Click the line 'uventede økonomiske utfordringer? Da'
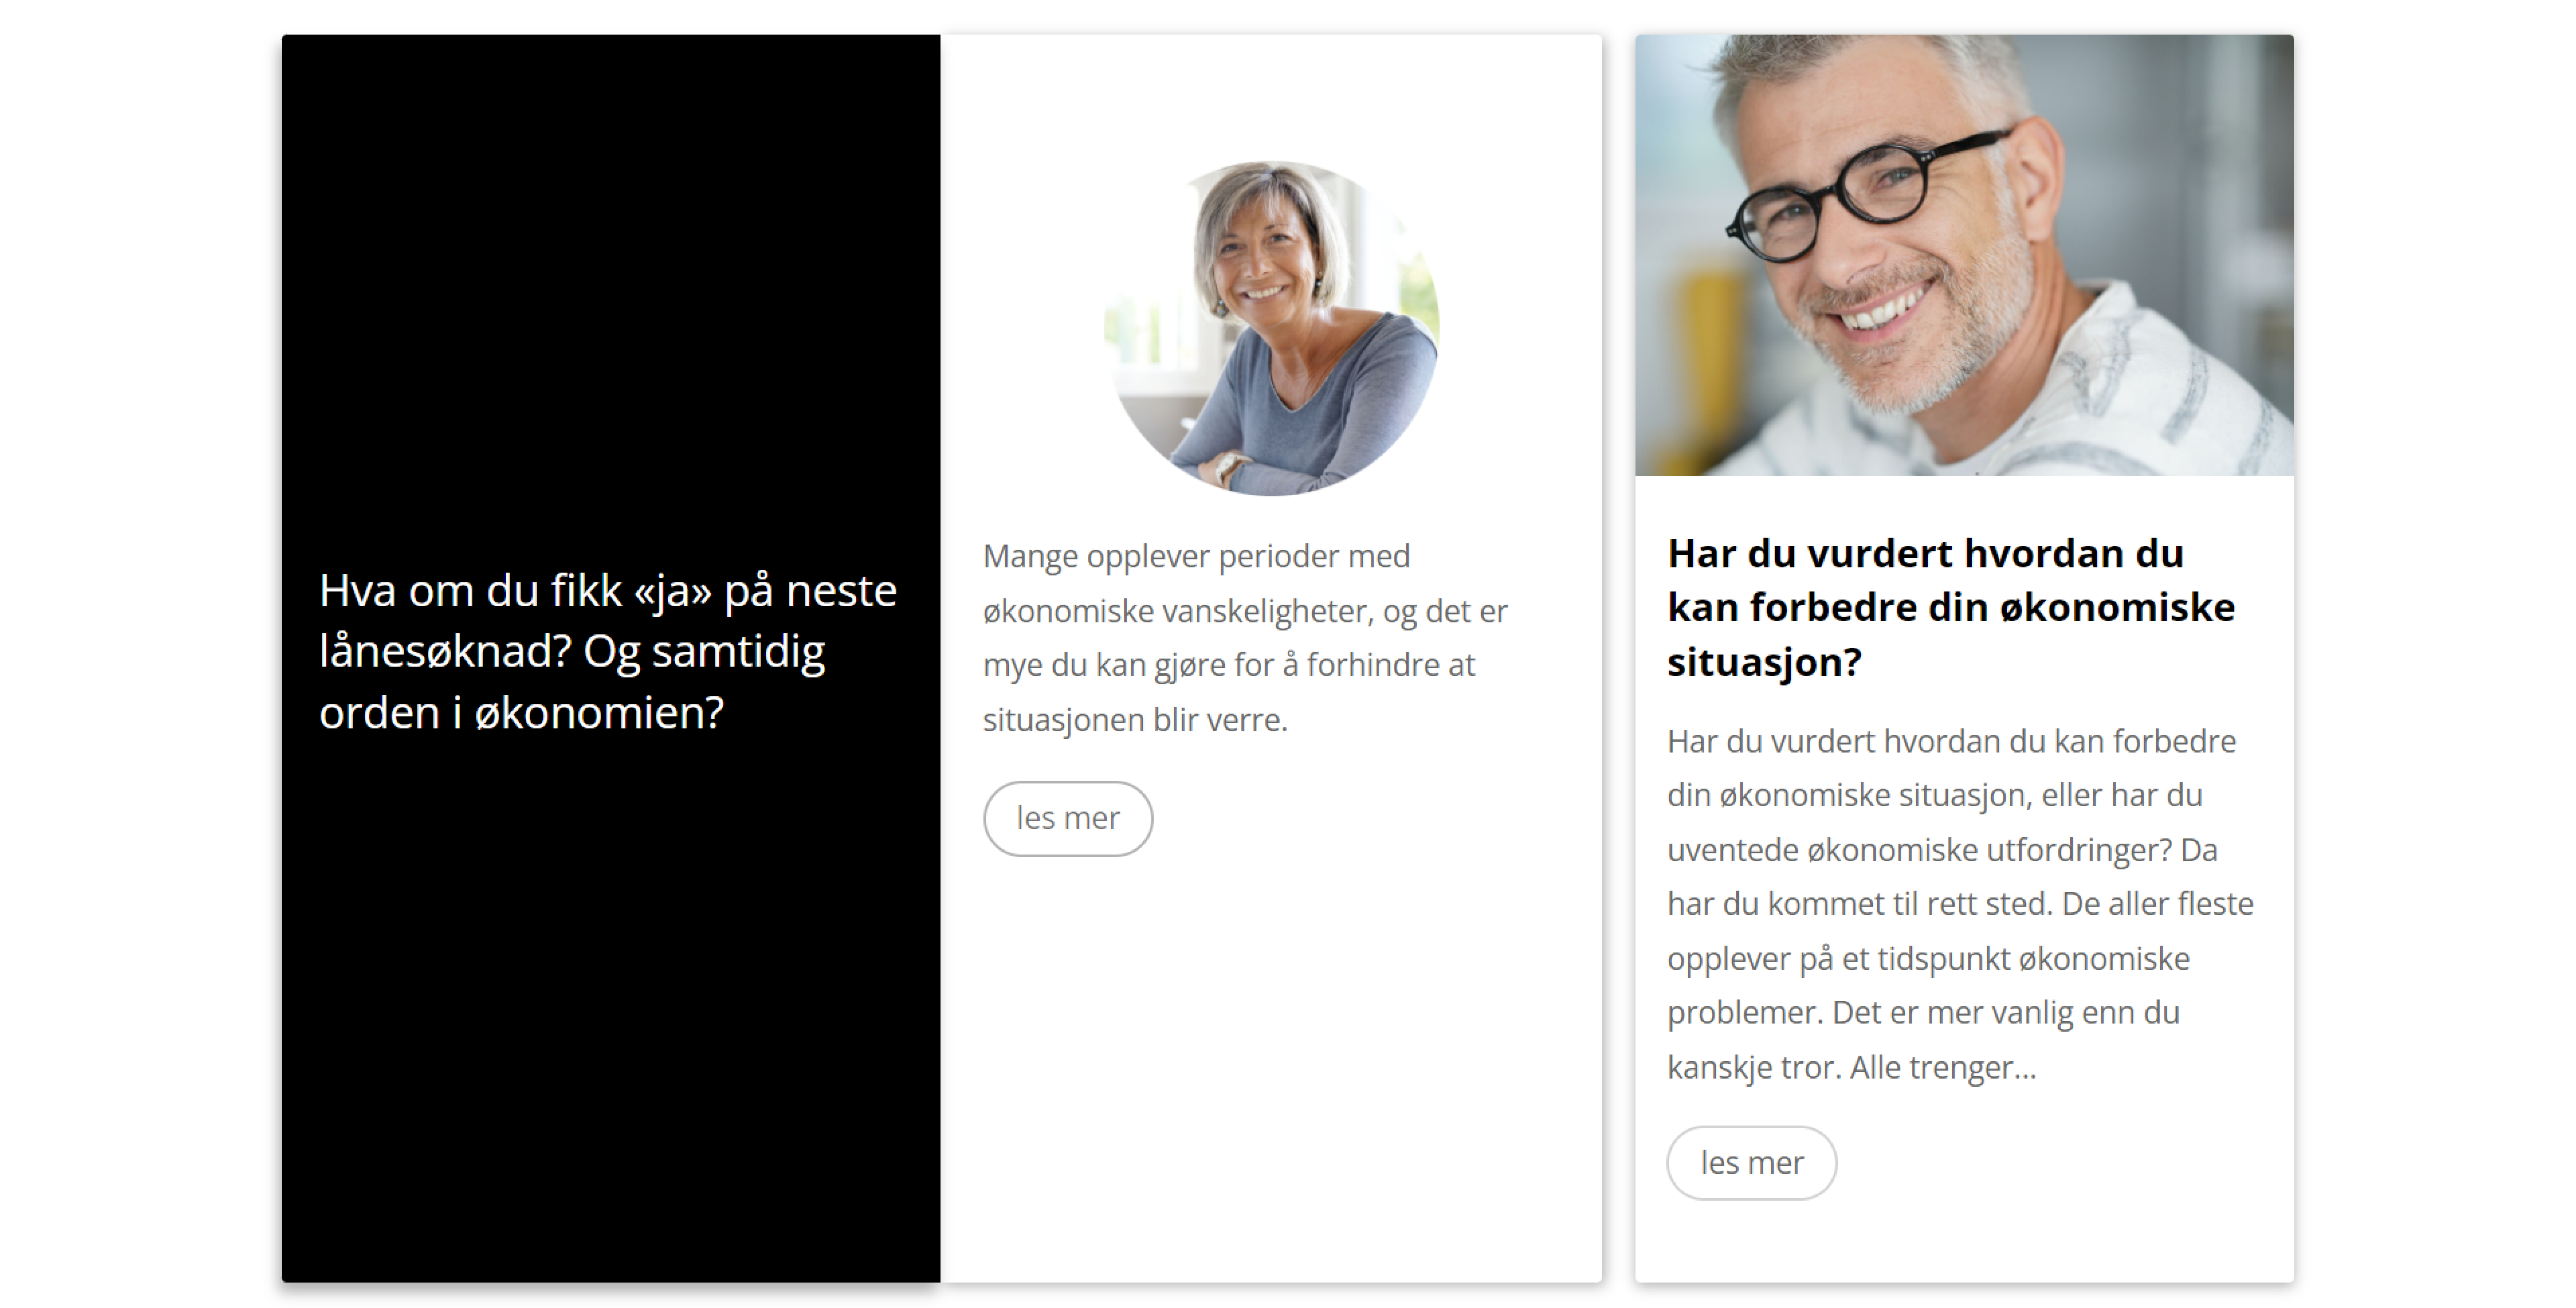 [x=1942, y=850]
